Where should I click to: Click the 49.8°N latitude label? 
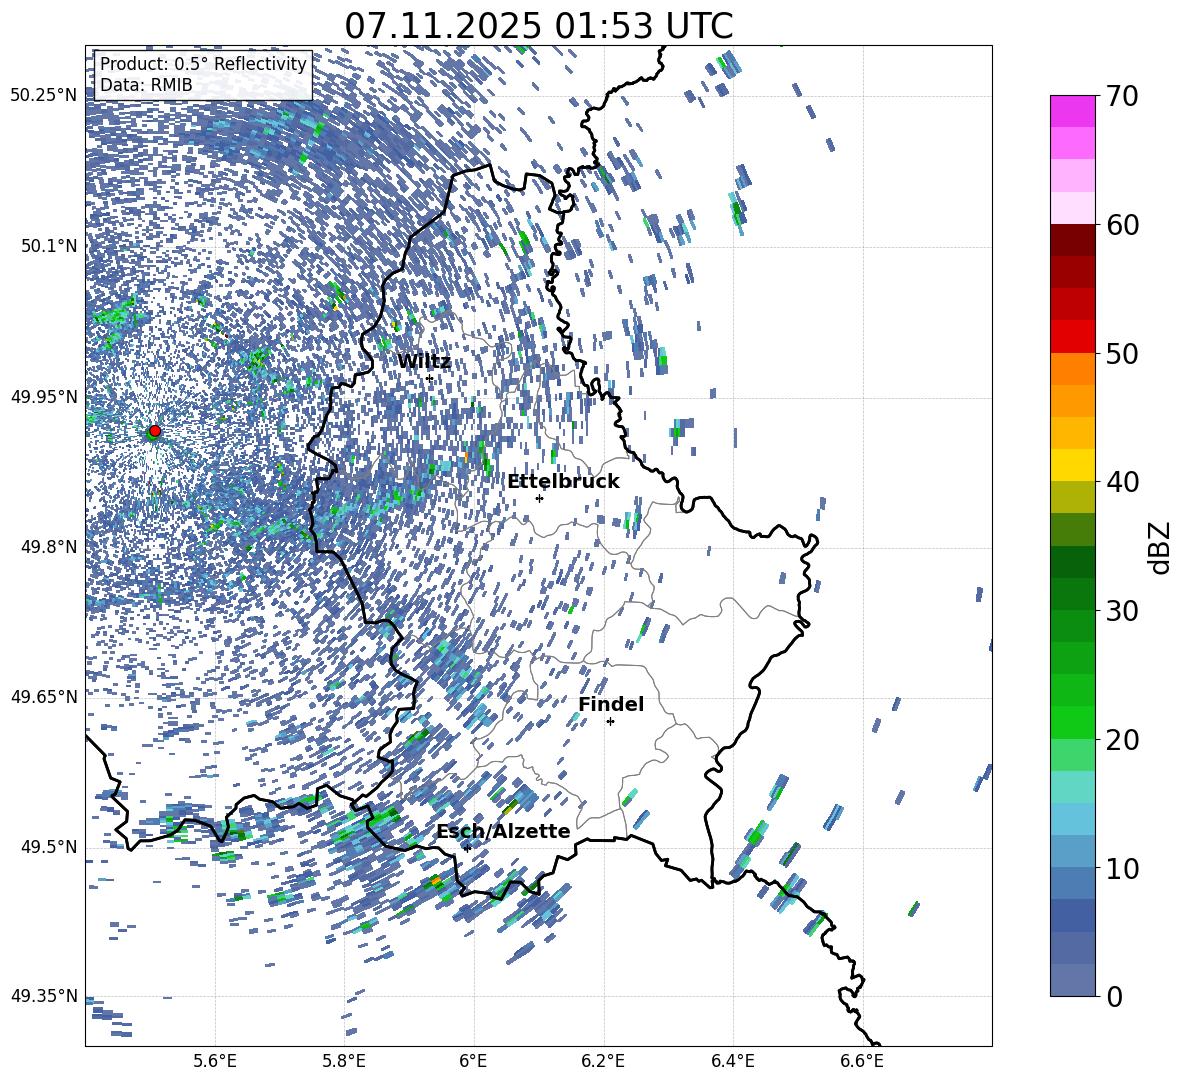[x=48, y=547]
